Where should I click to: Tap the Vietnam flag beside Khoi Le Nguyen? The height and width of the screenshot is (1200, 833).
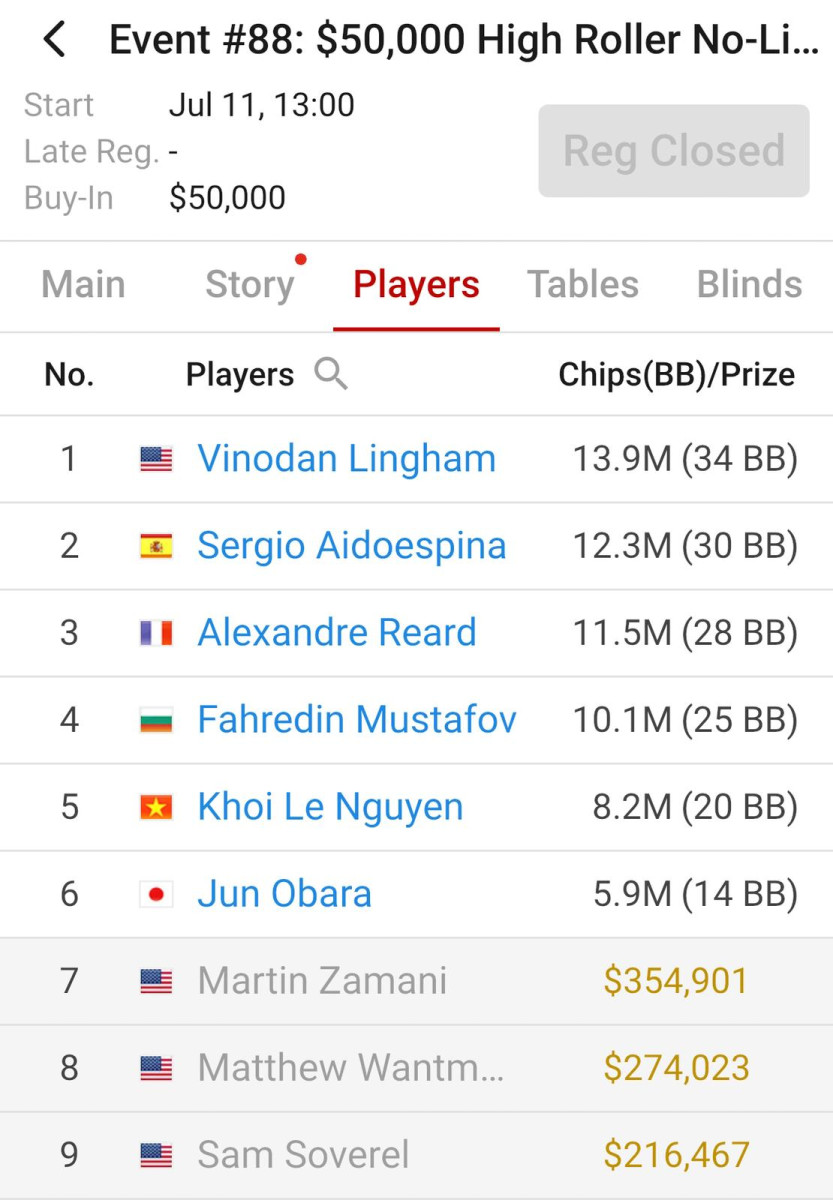point(156,807)
